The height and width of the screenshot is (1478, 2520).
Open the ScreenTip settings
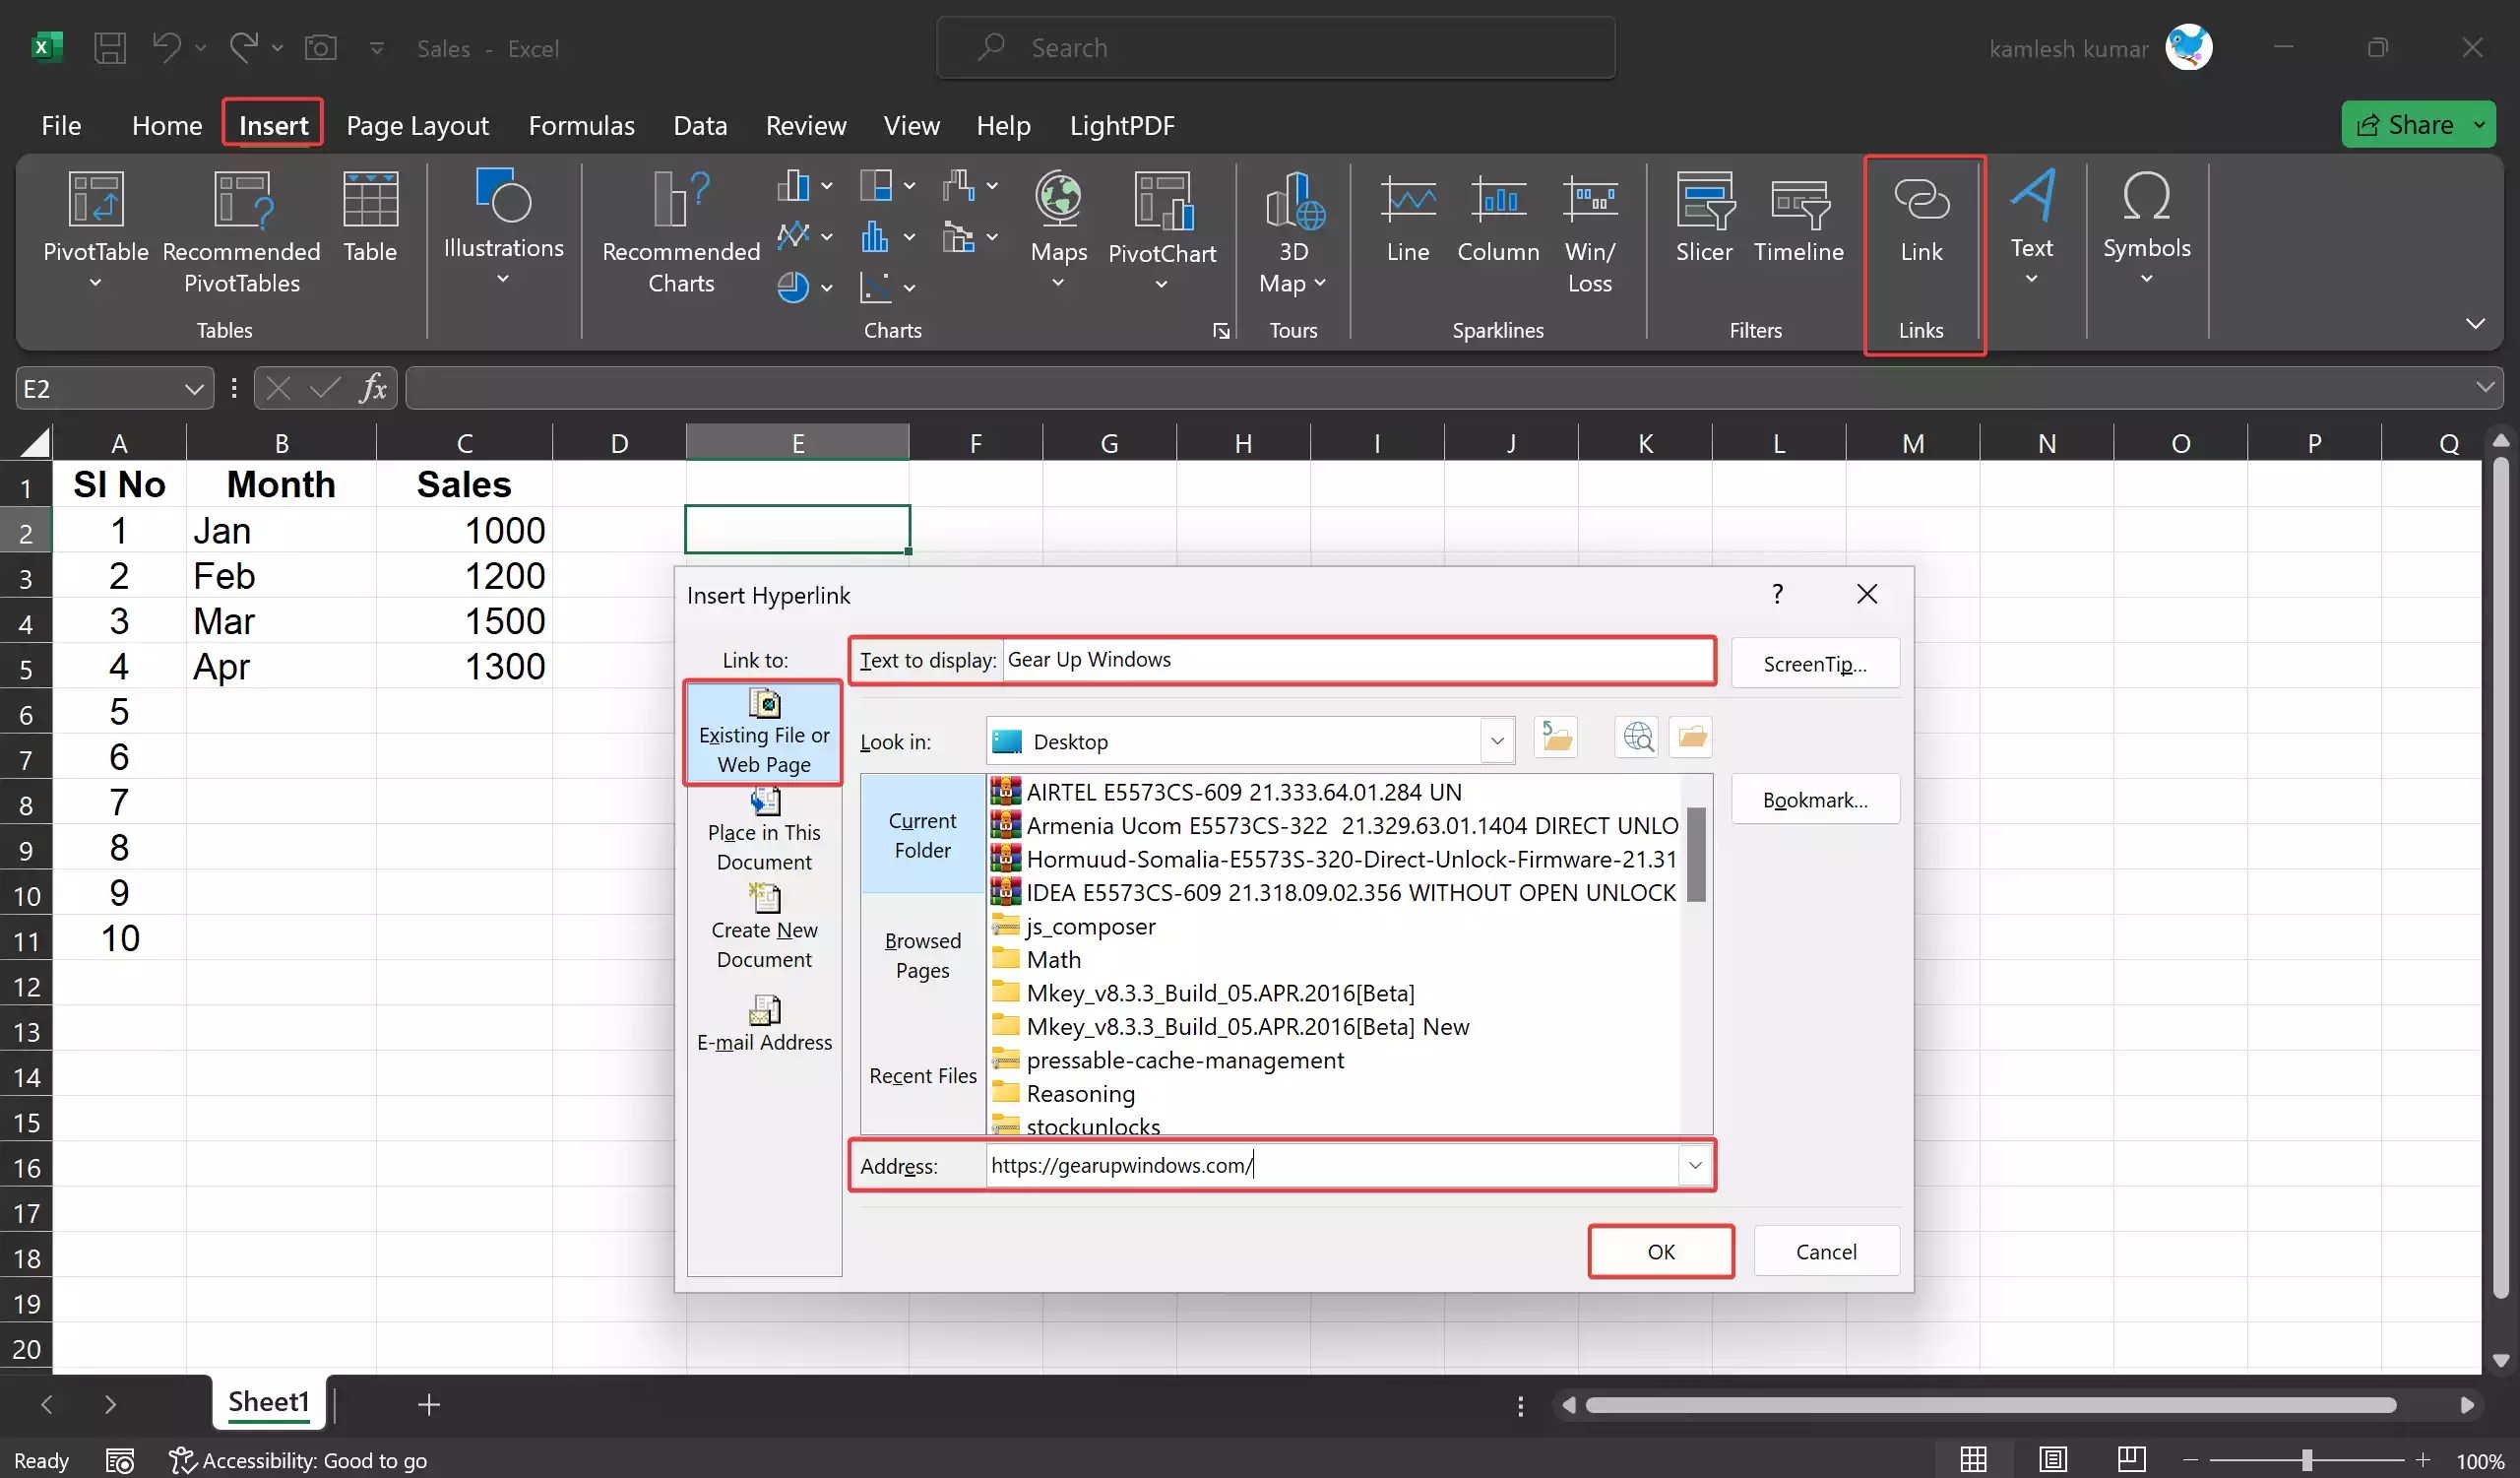point(1814,663)
